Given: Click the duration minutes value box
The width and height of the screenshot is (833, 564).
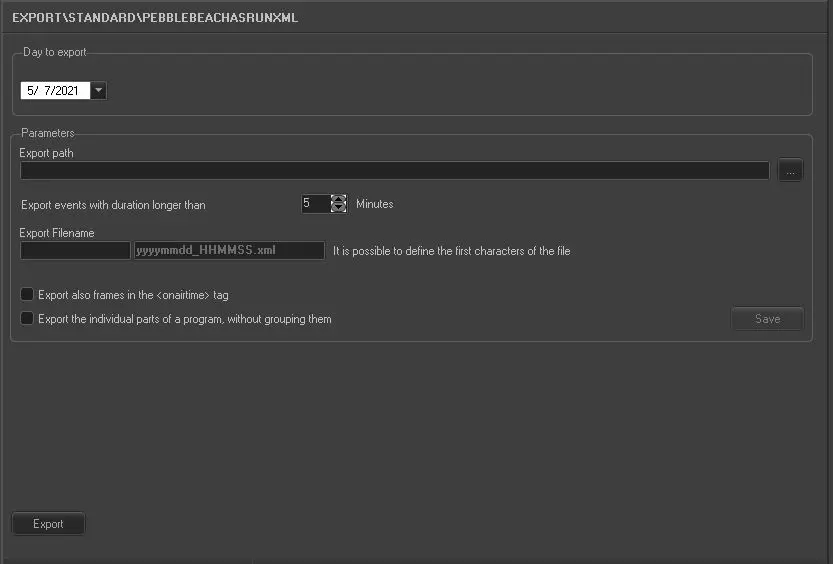Looking at the screenshot, I should [314, 204].
